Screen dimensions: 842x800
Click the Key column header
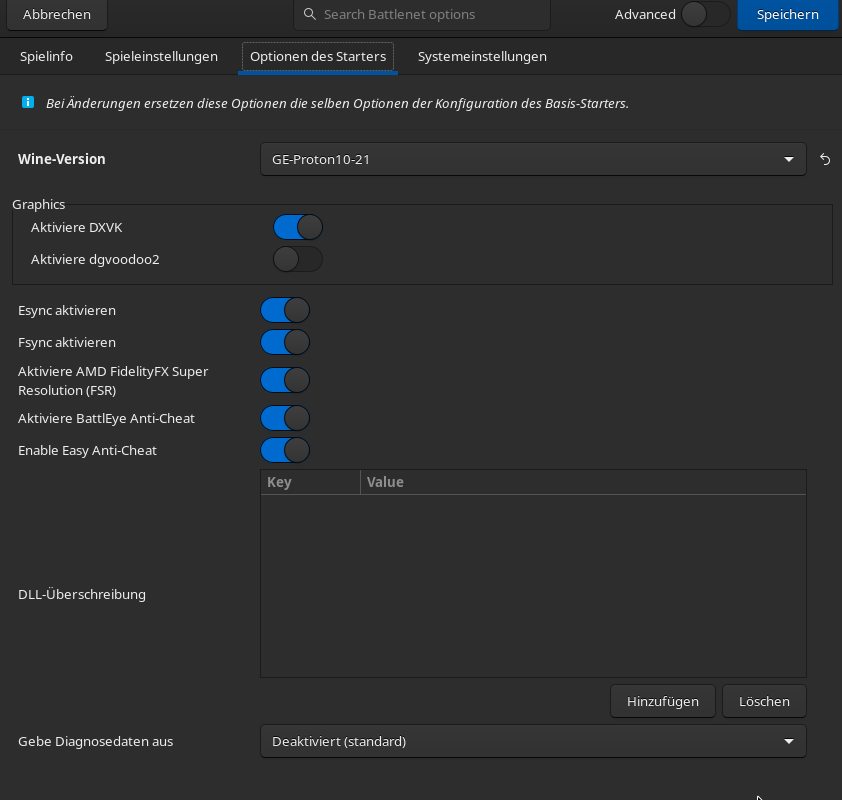click(310, 482)
